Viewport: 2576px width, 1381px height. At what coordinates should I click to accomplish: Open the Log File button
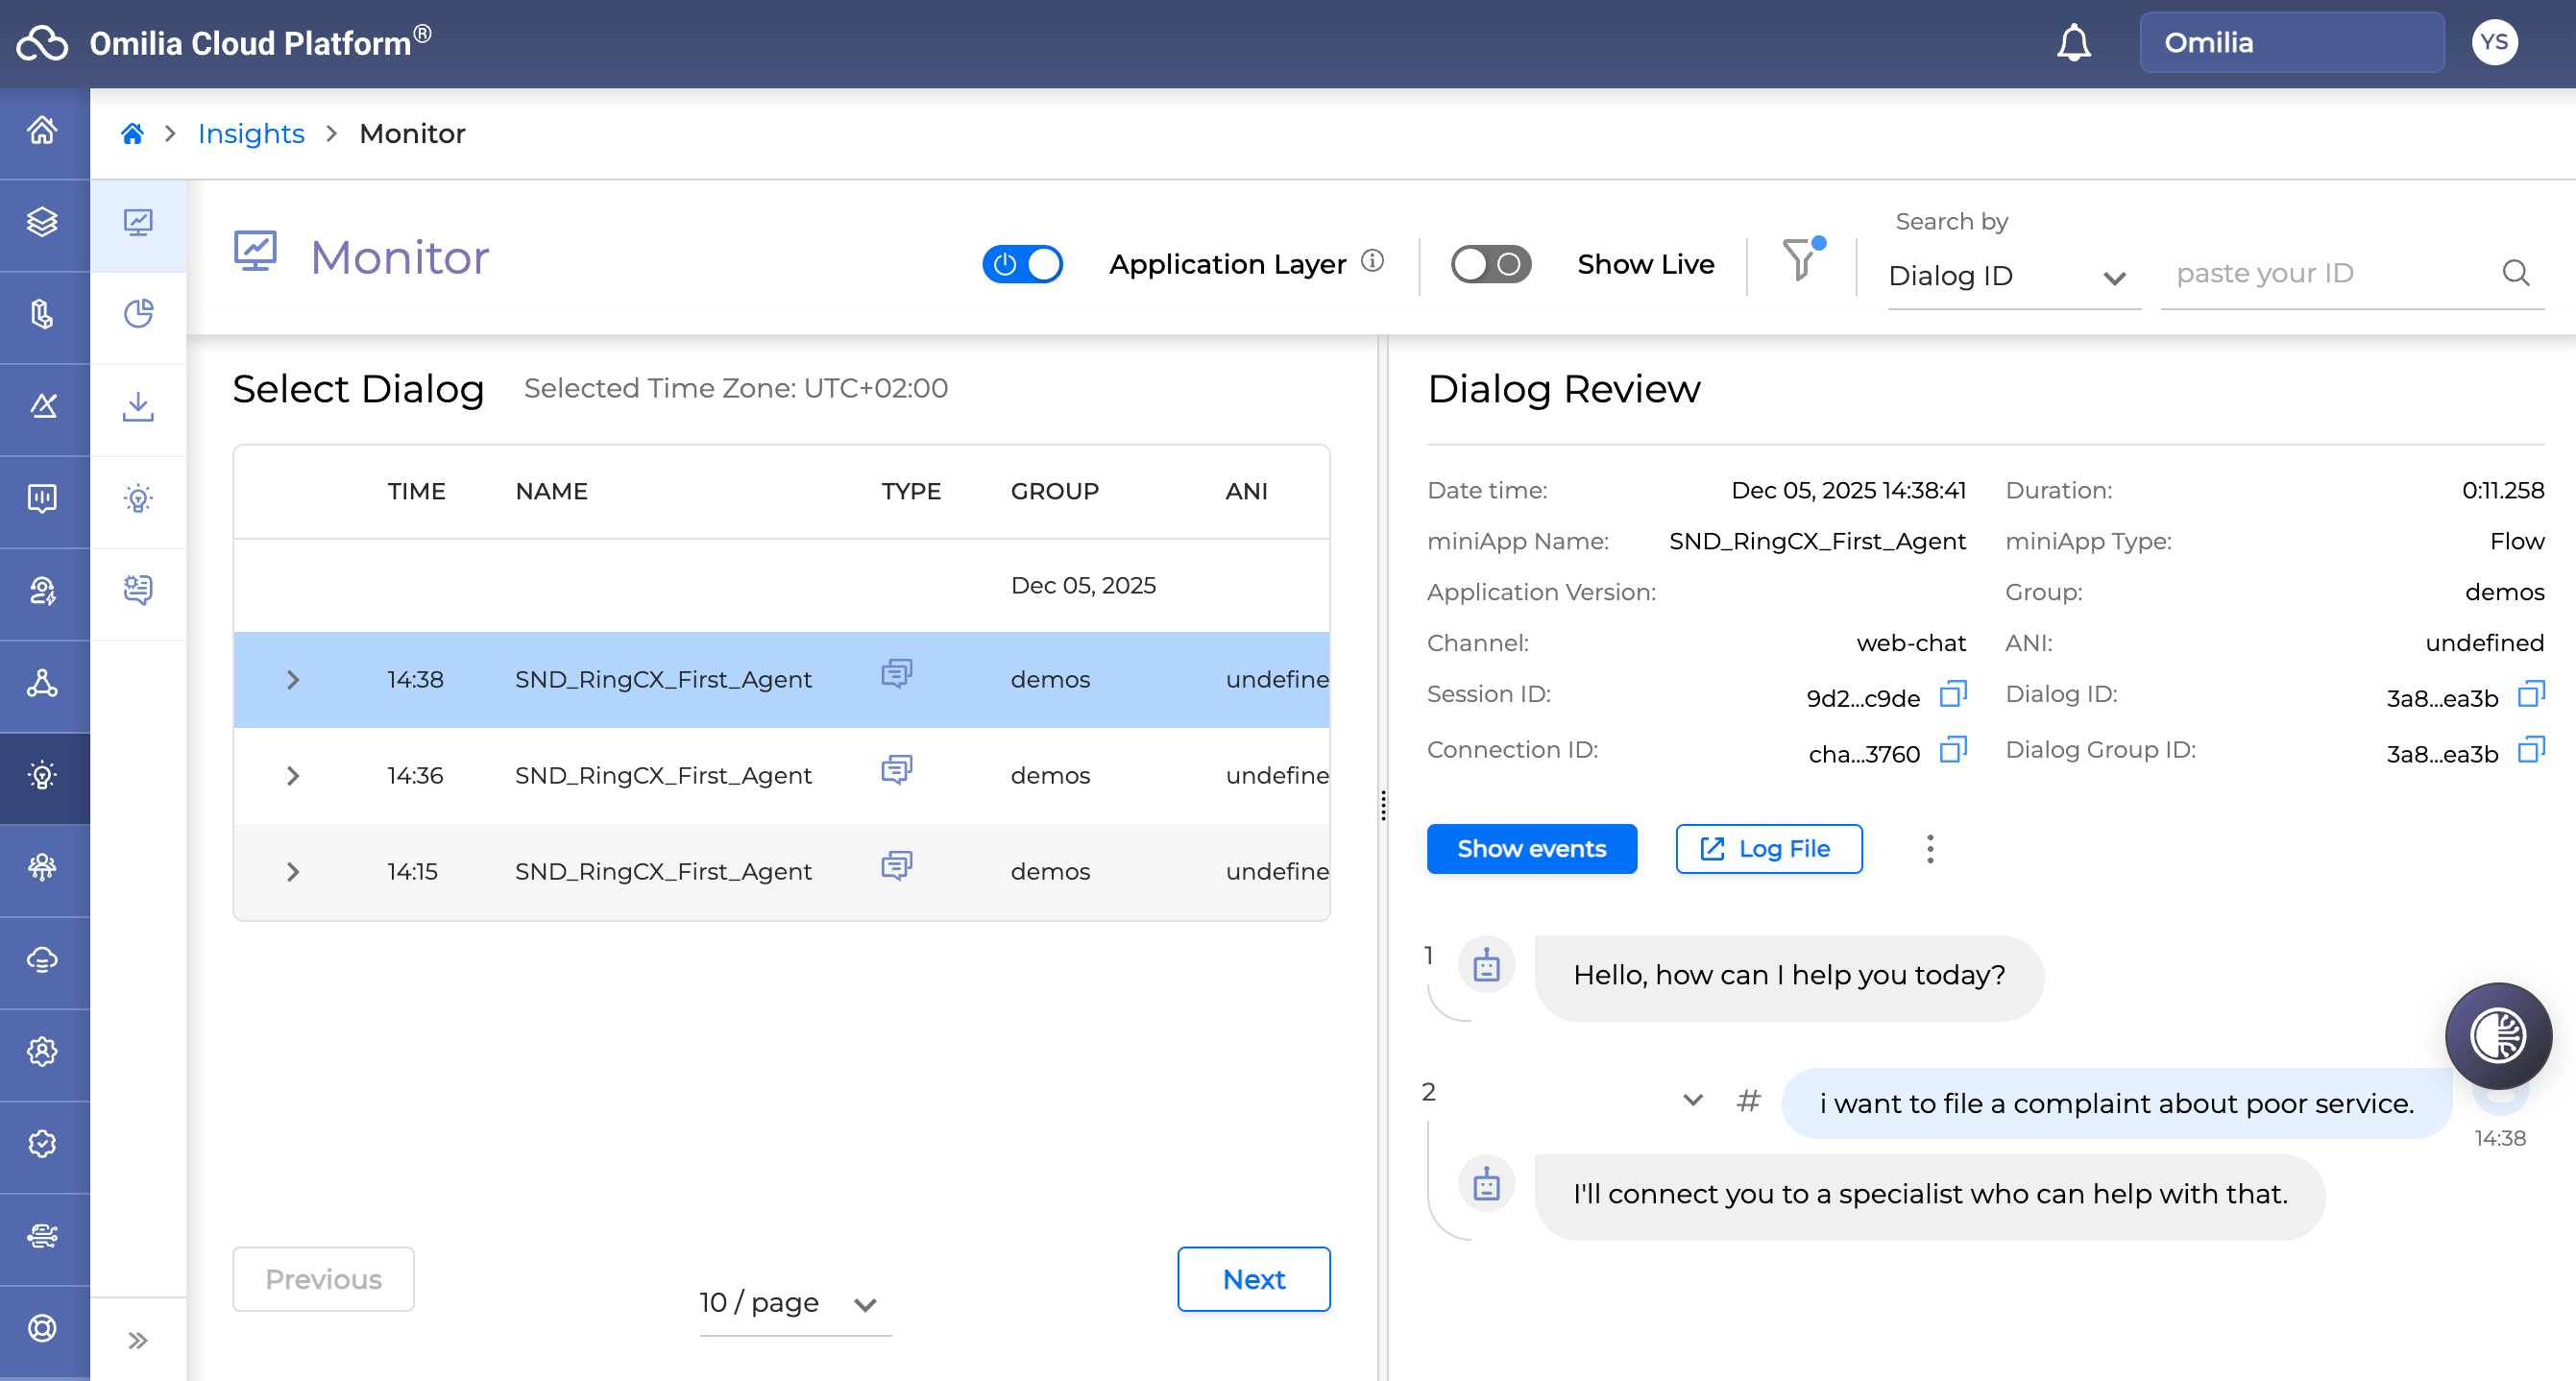[1768, 849]
